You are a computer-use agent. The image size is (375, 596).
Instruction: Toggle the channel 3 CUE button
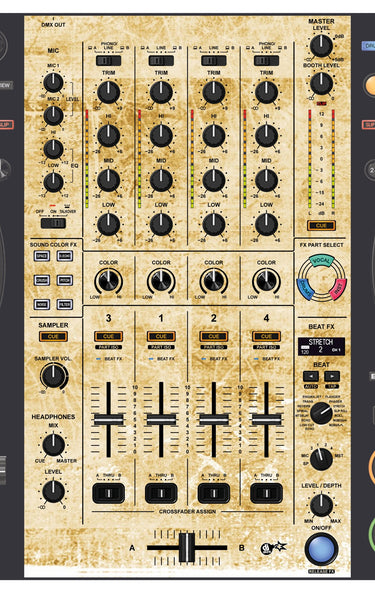click(x=109, y=336)
